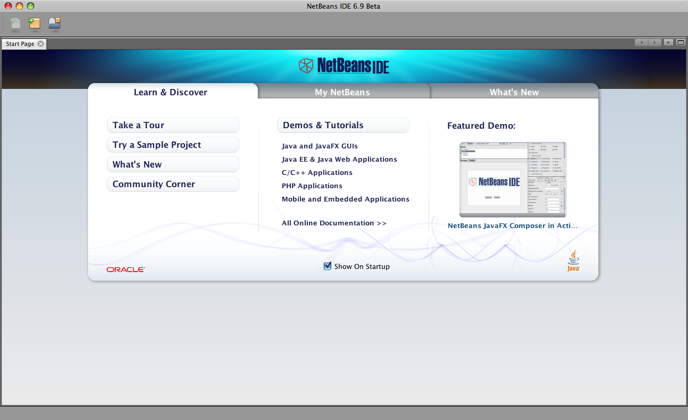Switch to the My NetBeans tab
The width and height of the screenshot is (688, 420).
pyautogui.click(x=342, y=92)
